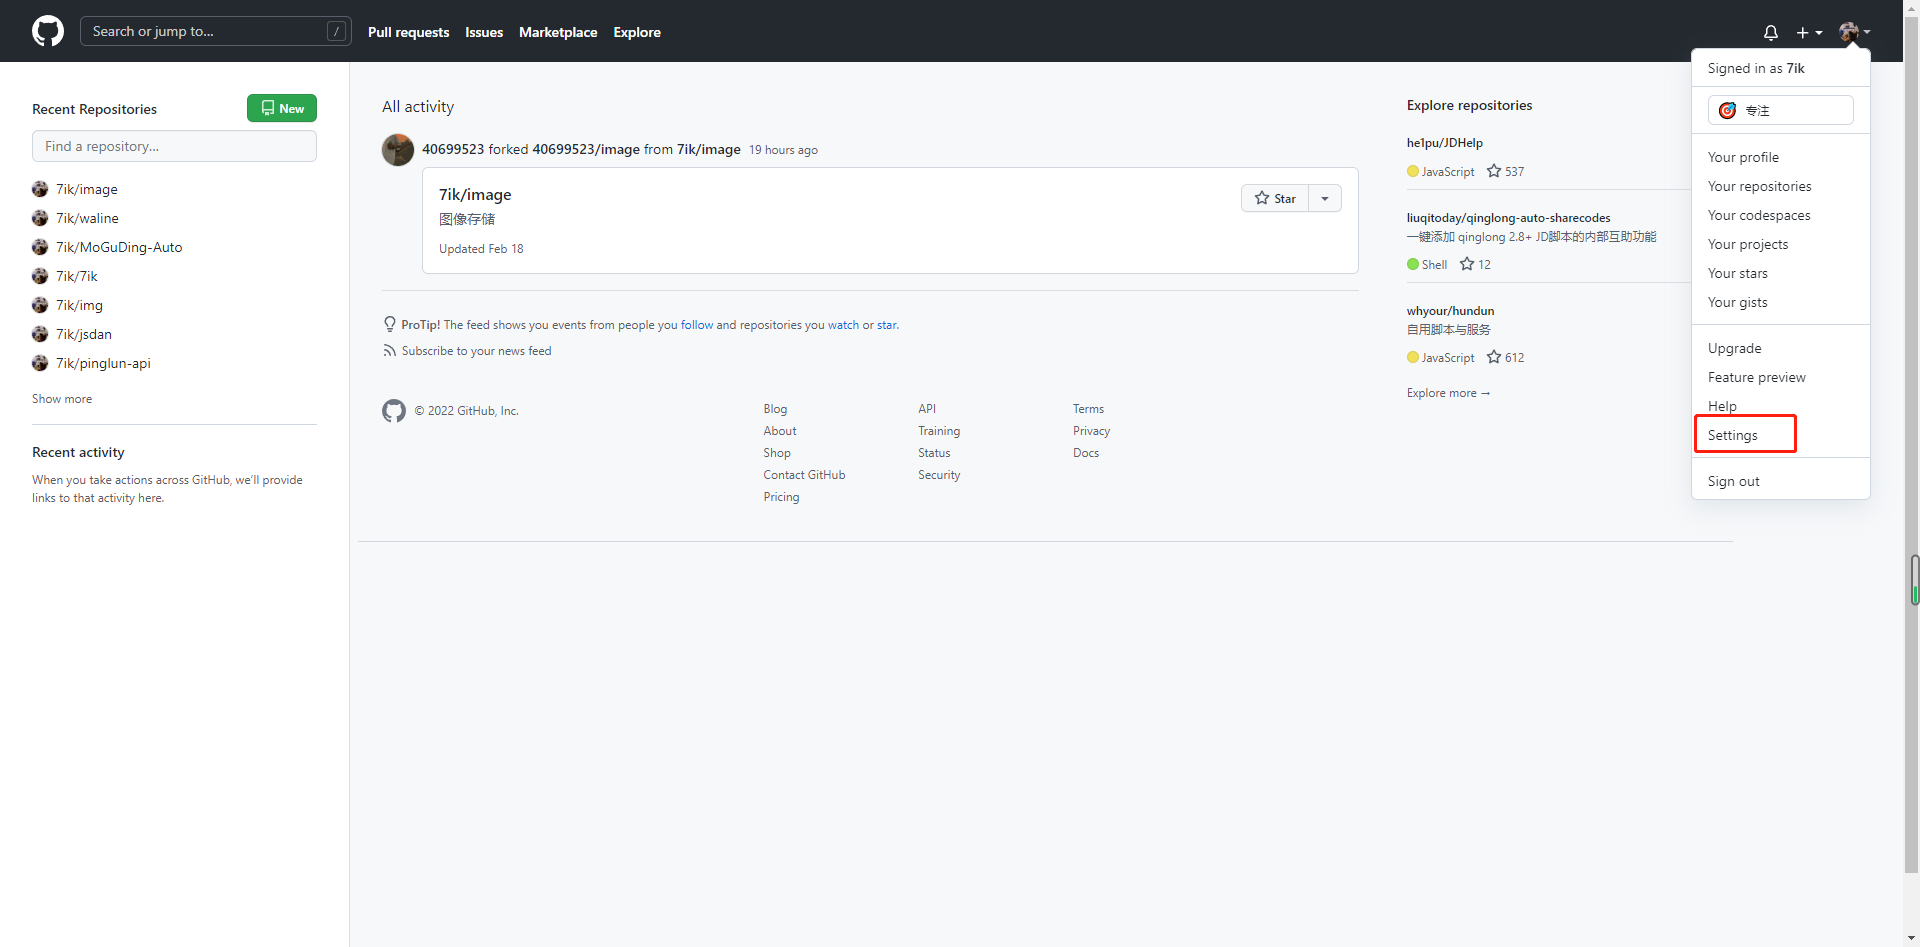Choose Sign out from the account menu
Viewport: 1920px width, 947px height.
pos(1733,481)
